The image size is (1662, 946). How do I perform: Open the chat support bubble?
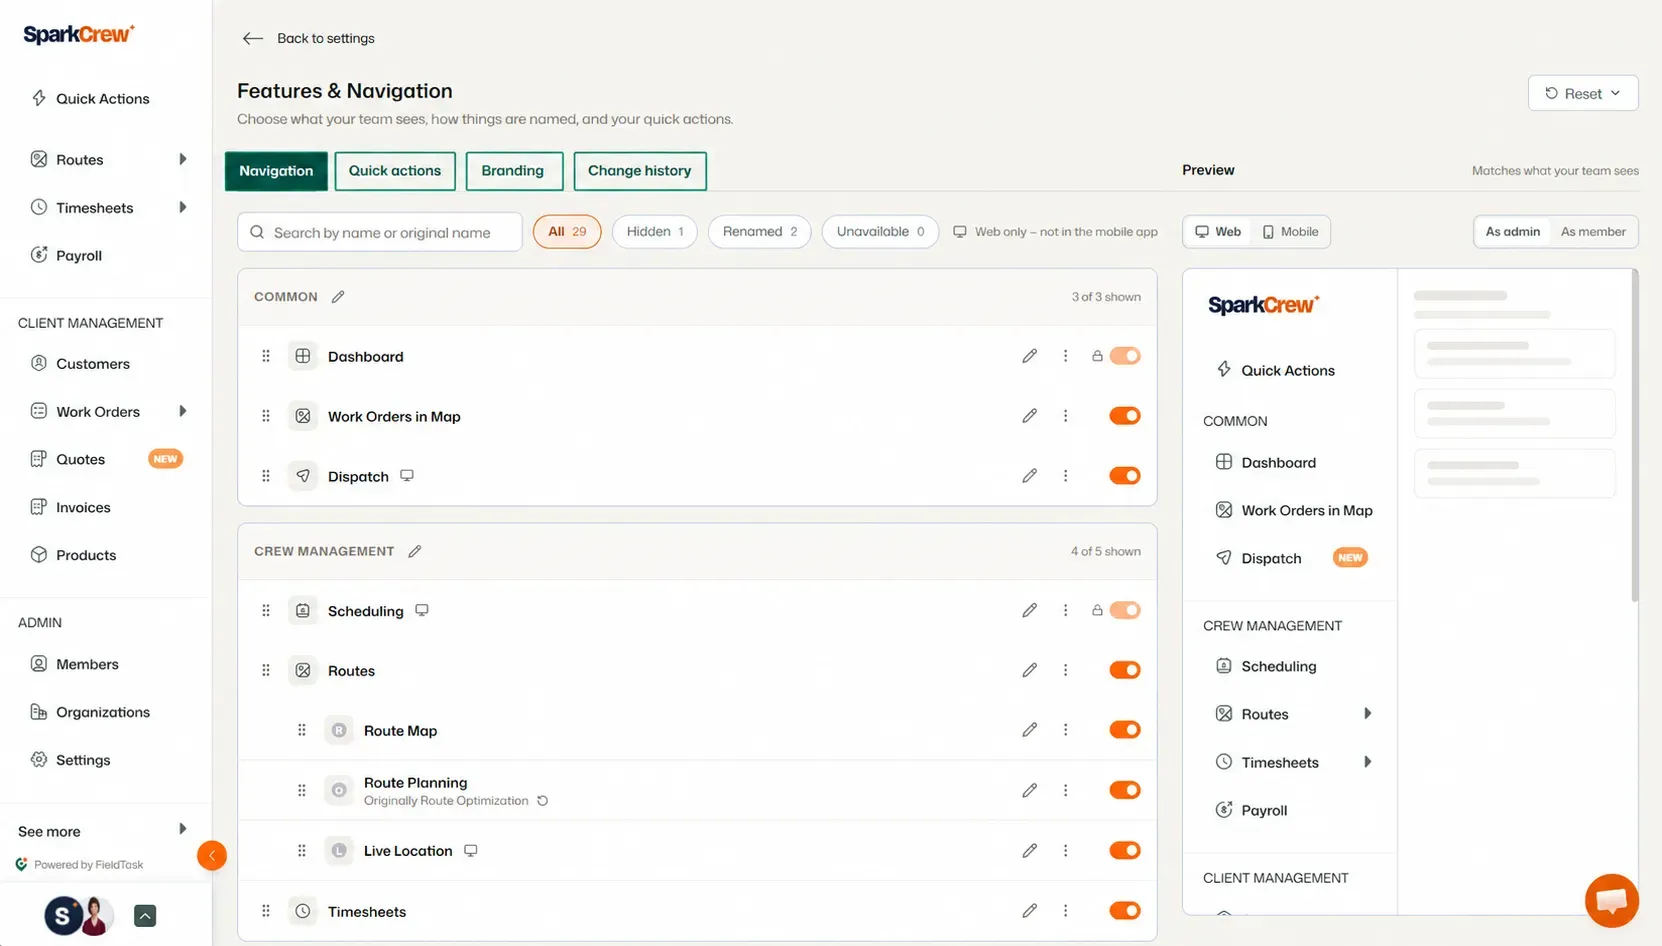1611,900
